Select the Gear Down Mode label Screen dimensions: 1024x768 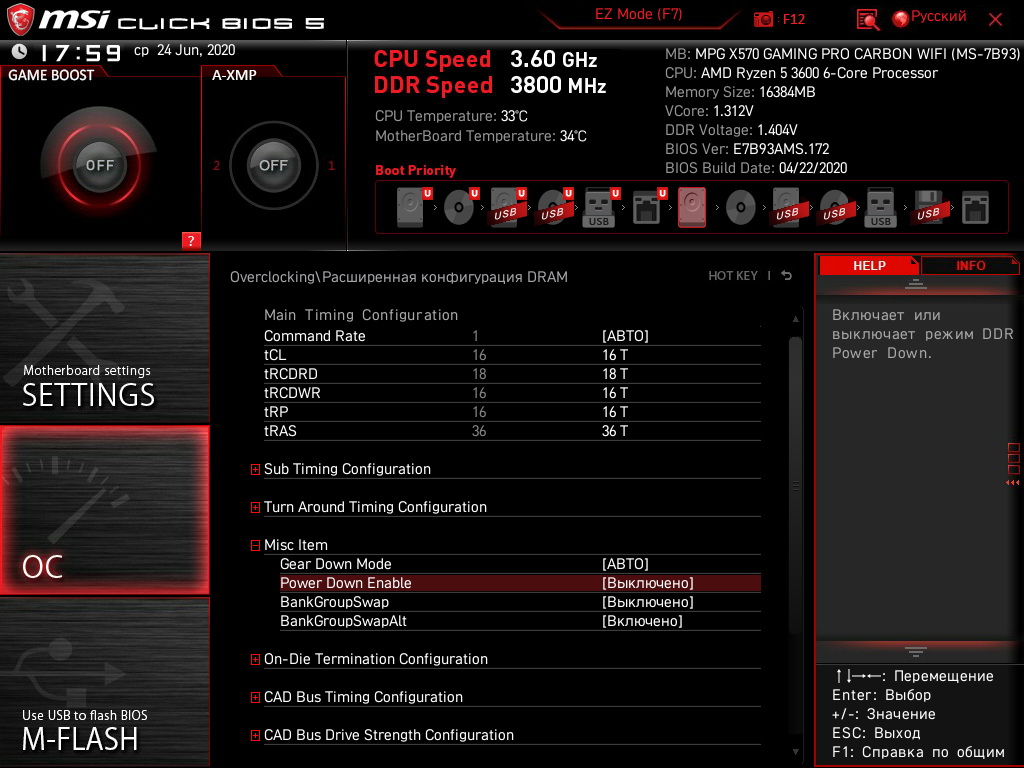coord(336,564)
